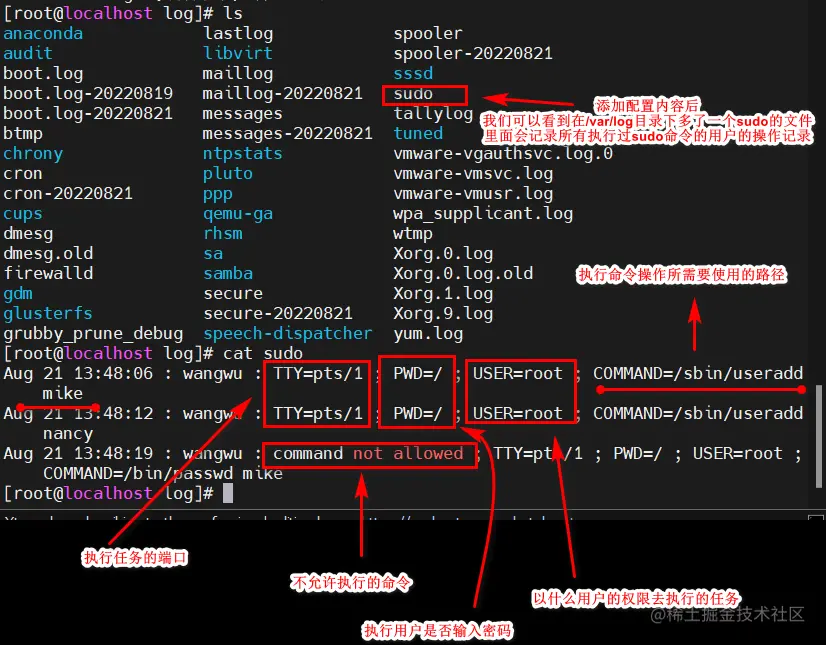Click the 'qemu-ga' directory entry
The image size is (826, 645).
238,213
